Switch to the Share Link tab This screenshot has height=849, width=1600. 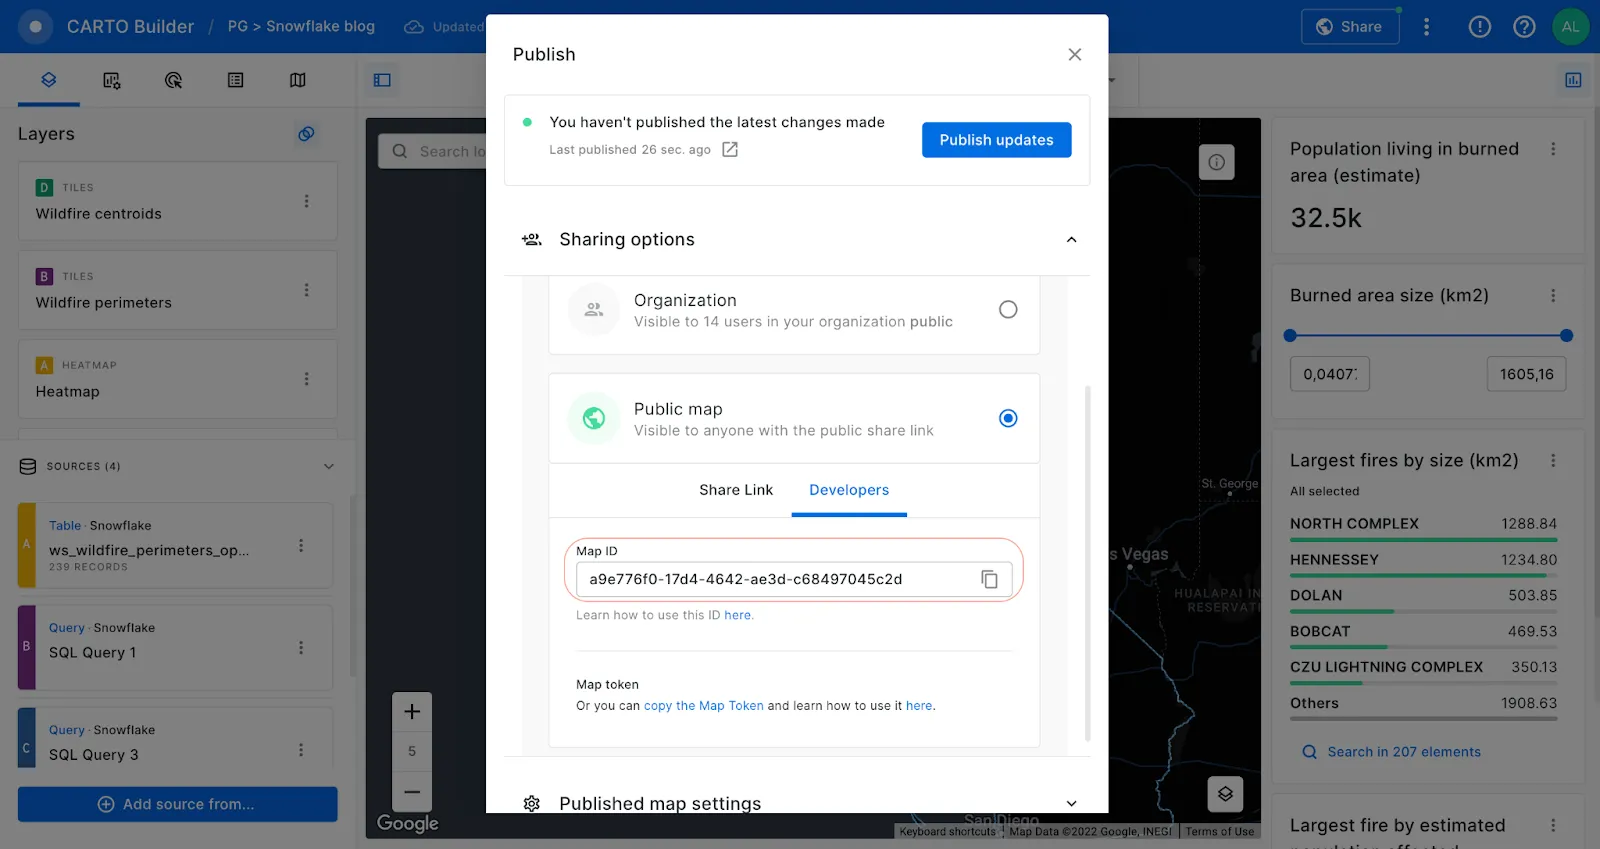736,490
